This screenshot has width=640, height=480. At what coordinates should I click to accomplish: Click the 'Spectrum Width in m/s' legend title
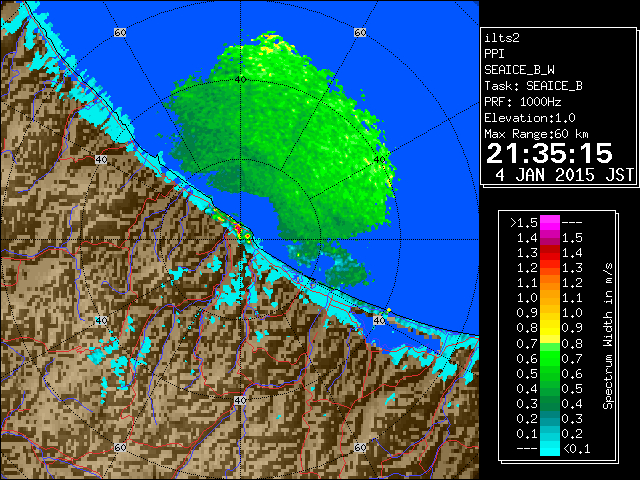pos(608,336)
